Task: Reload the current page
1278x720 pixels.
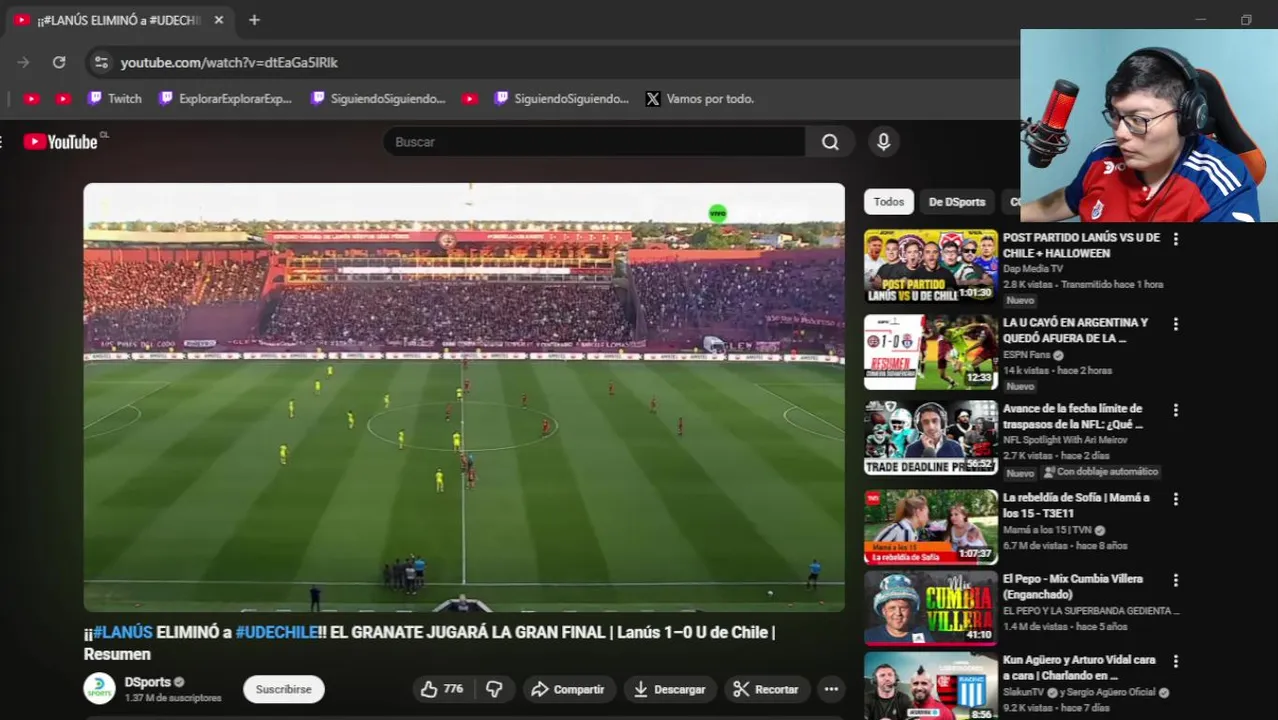Action: [x=59, y=62]
